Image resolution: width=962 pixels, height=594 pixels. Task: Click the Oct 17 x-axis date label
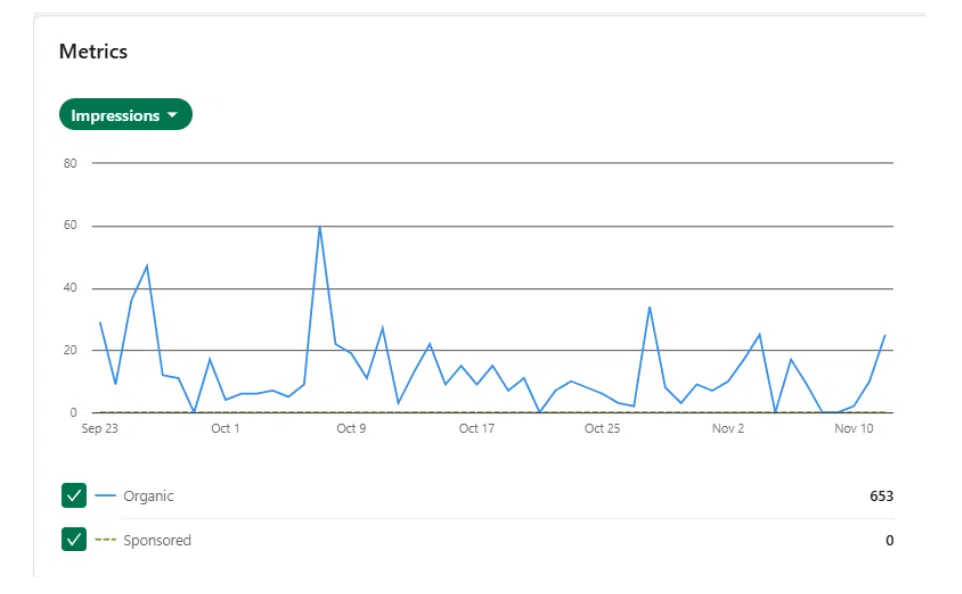476,429
